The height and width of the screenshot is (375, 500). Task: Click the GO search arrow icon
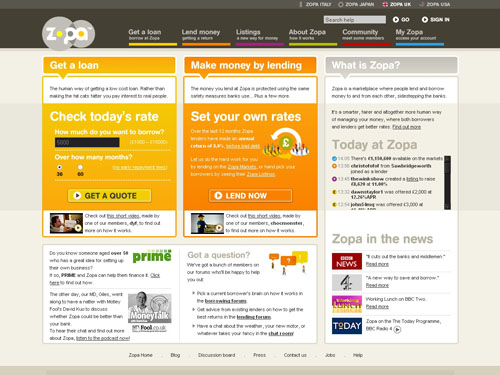click(x=396, y=20)
